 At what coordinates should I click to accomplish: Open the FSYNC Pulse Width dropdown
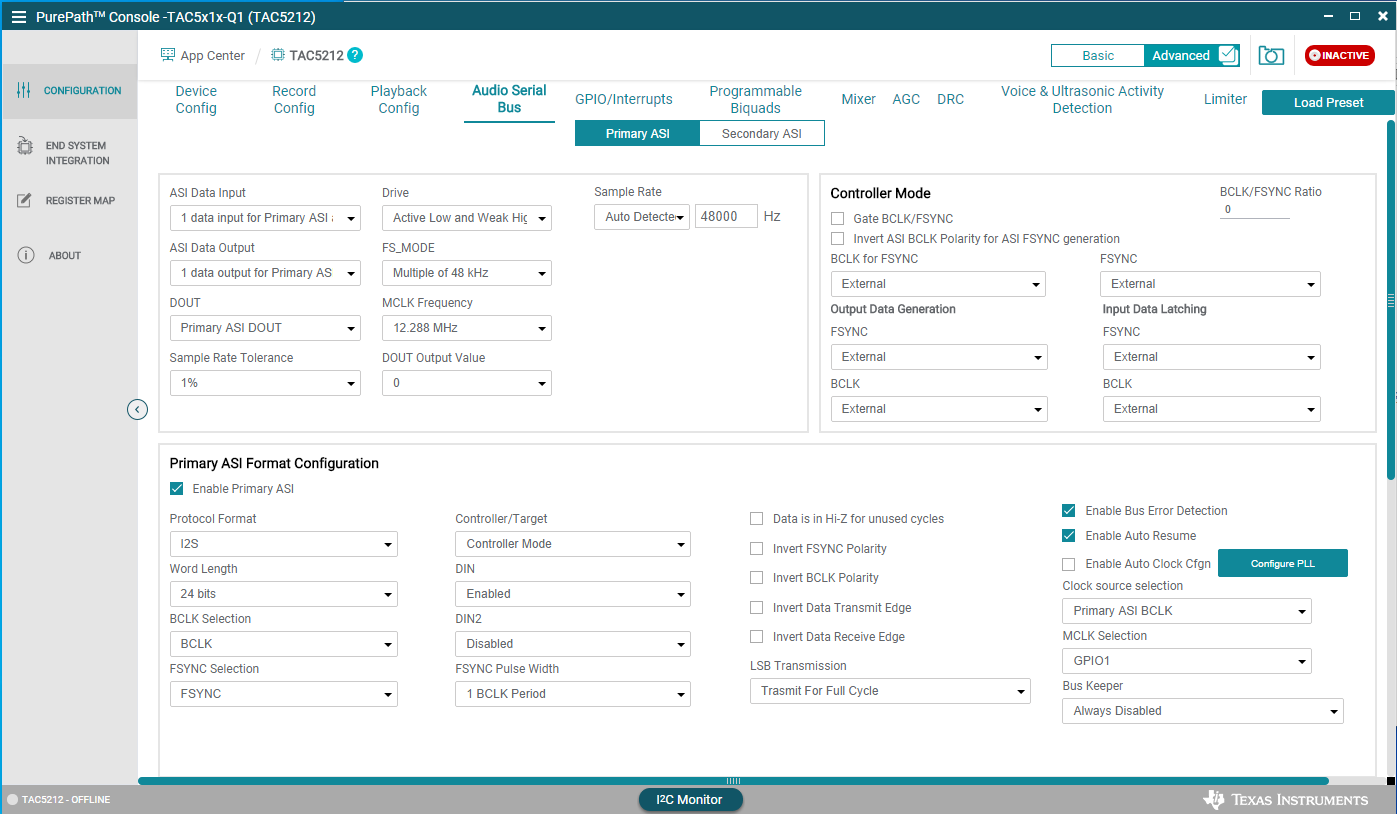tap(573, 694)
